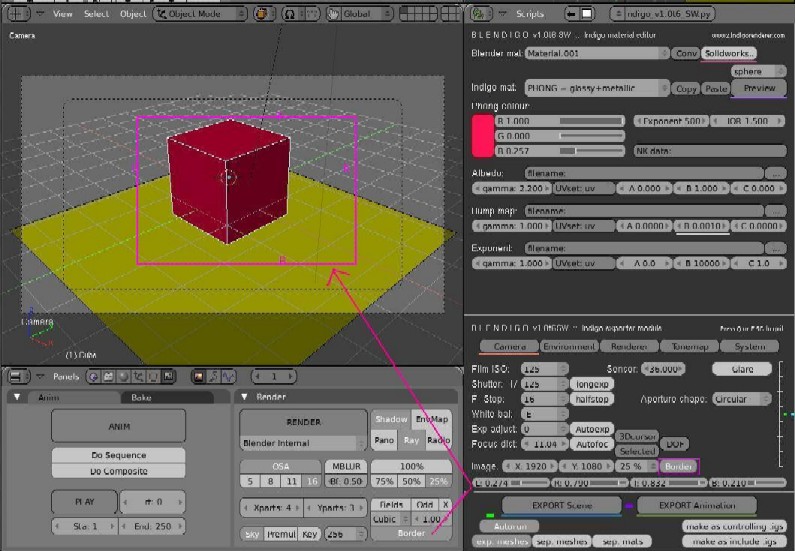Click the Buttons window type icon
This screenshot has width=795, height=551.
point(17,376)
